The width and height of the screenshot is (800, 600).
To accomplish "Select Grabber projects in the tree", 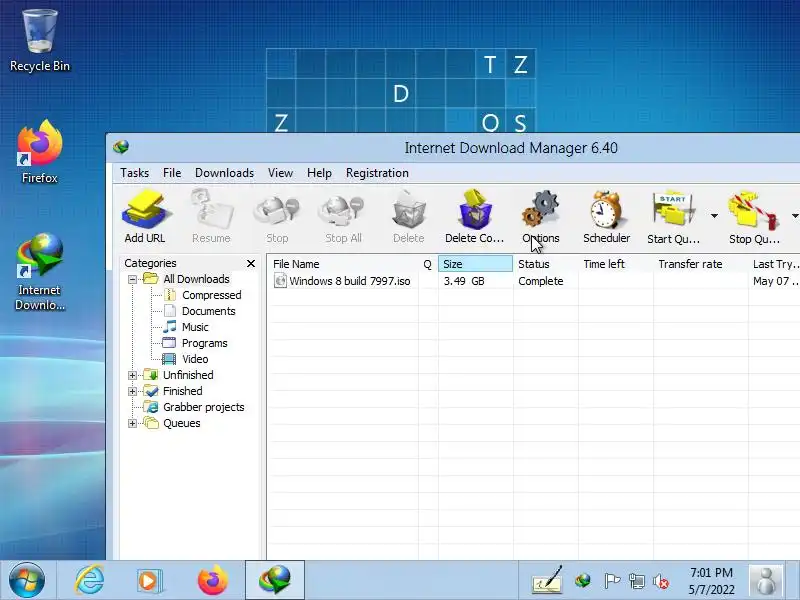I will click(204, 407).
